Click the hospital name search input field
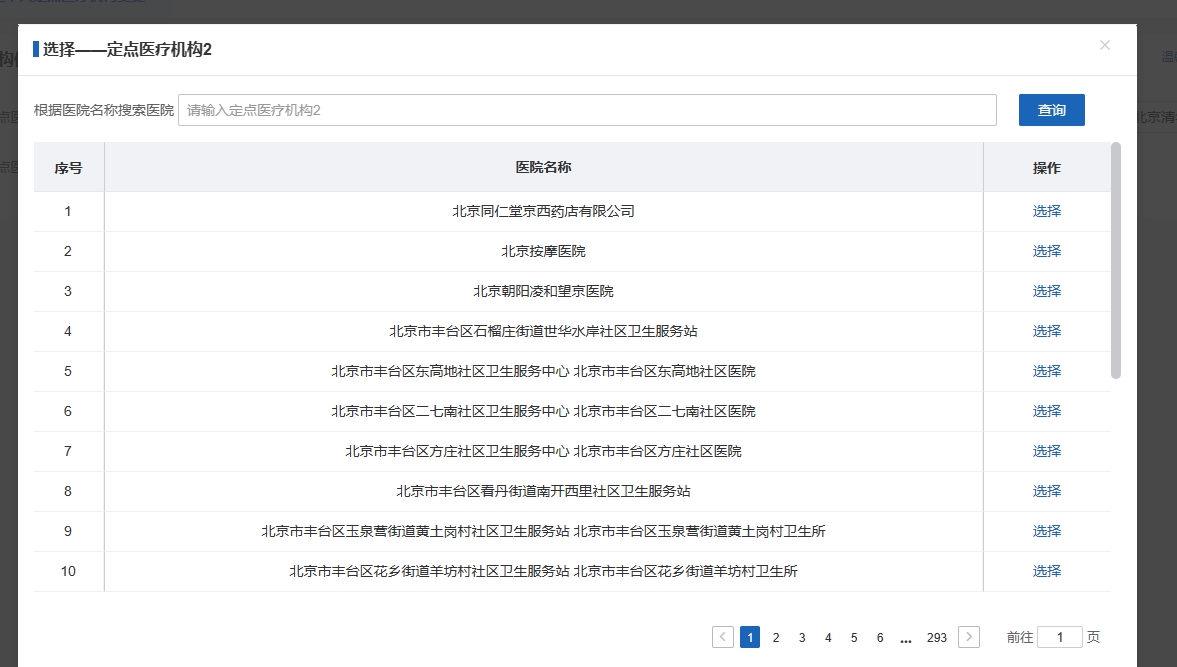The width and height of the screenshot is (1177, 667). [587, 110]
